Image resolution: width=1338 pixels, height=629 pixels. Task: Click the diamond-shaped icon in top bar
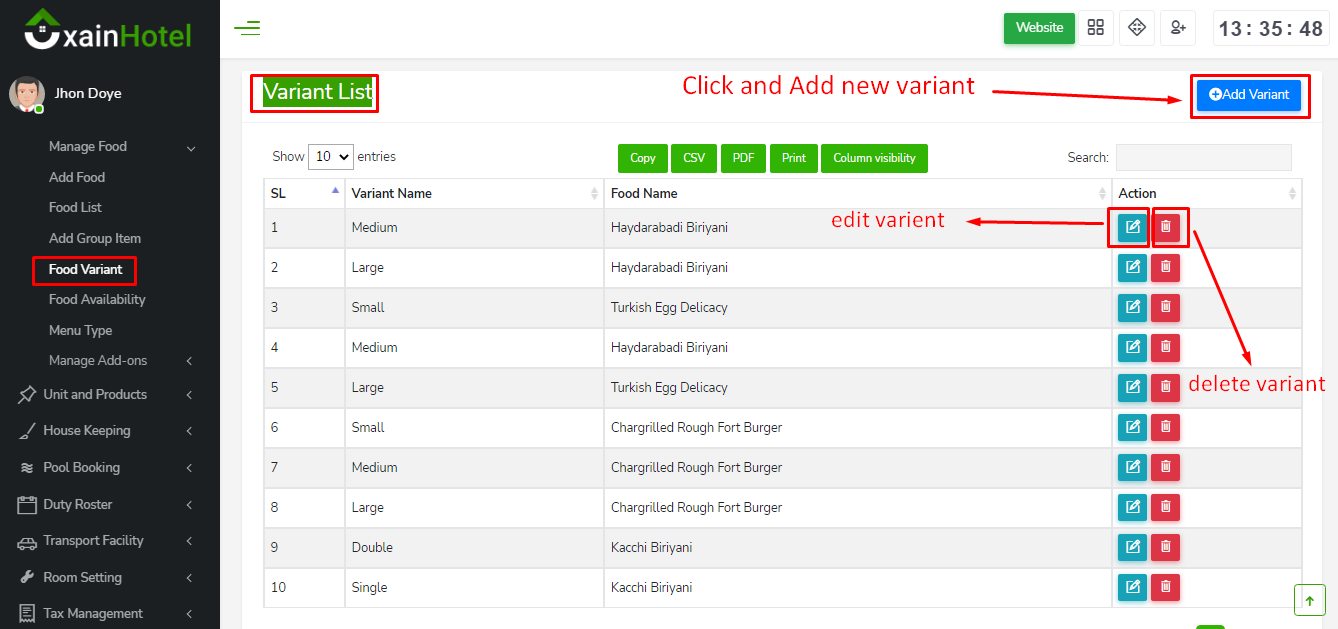(1137, 28)
